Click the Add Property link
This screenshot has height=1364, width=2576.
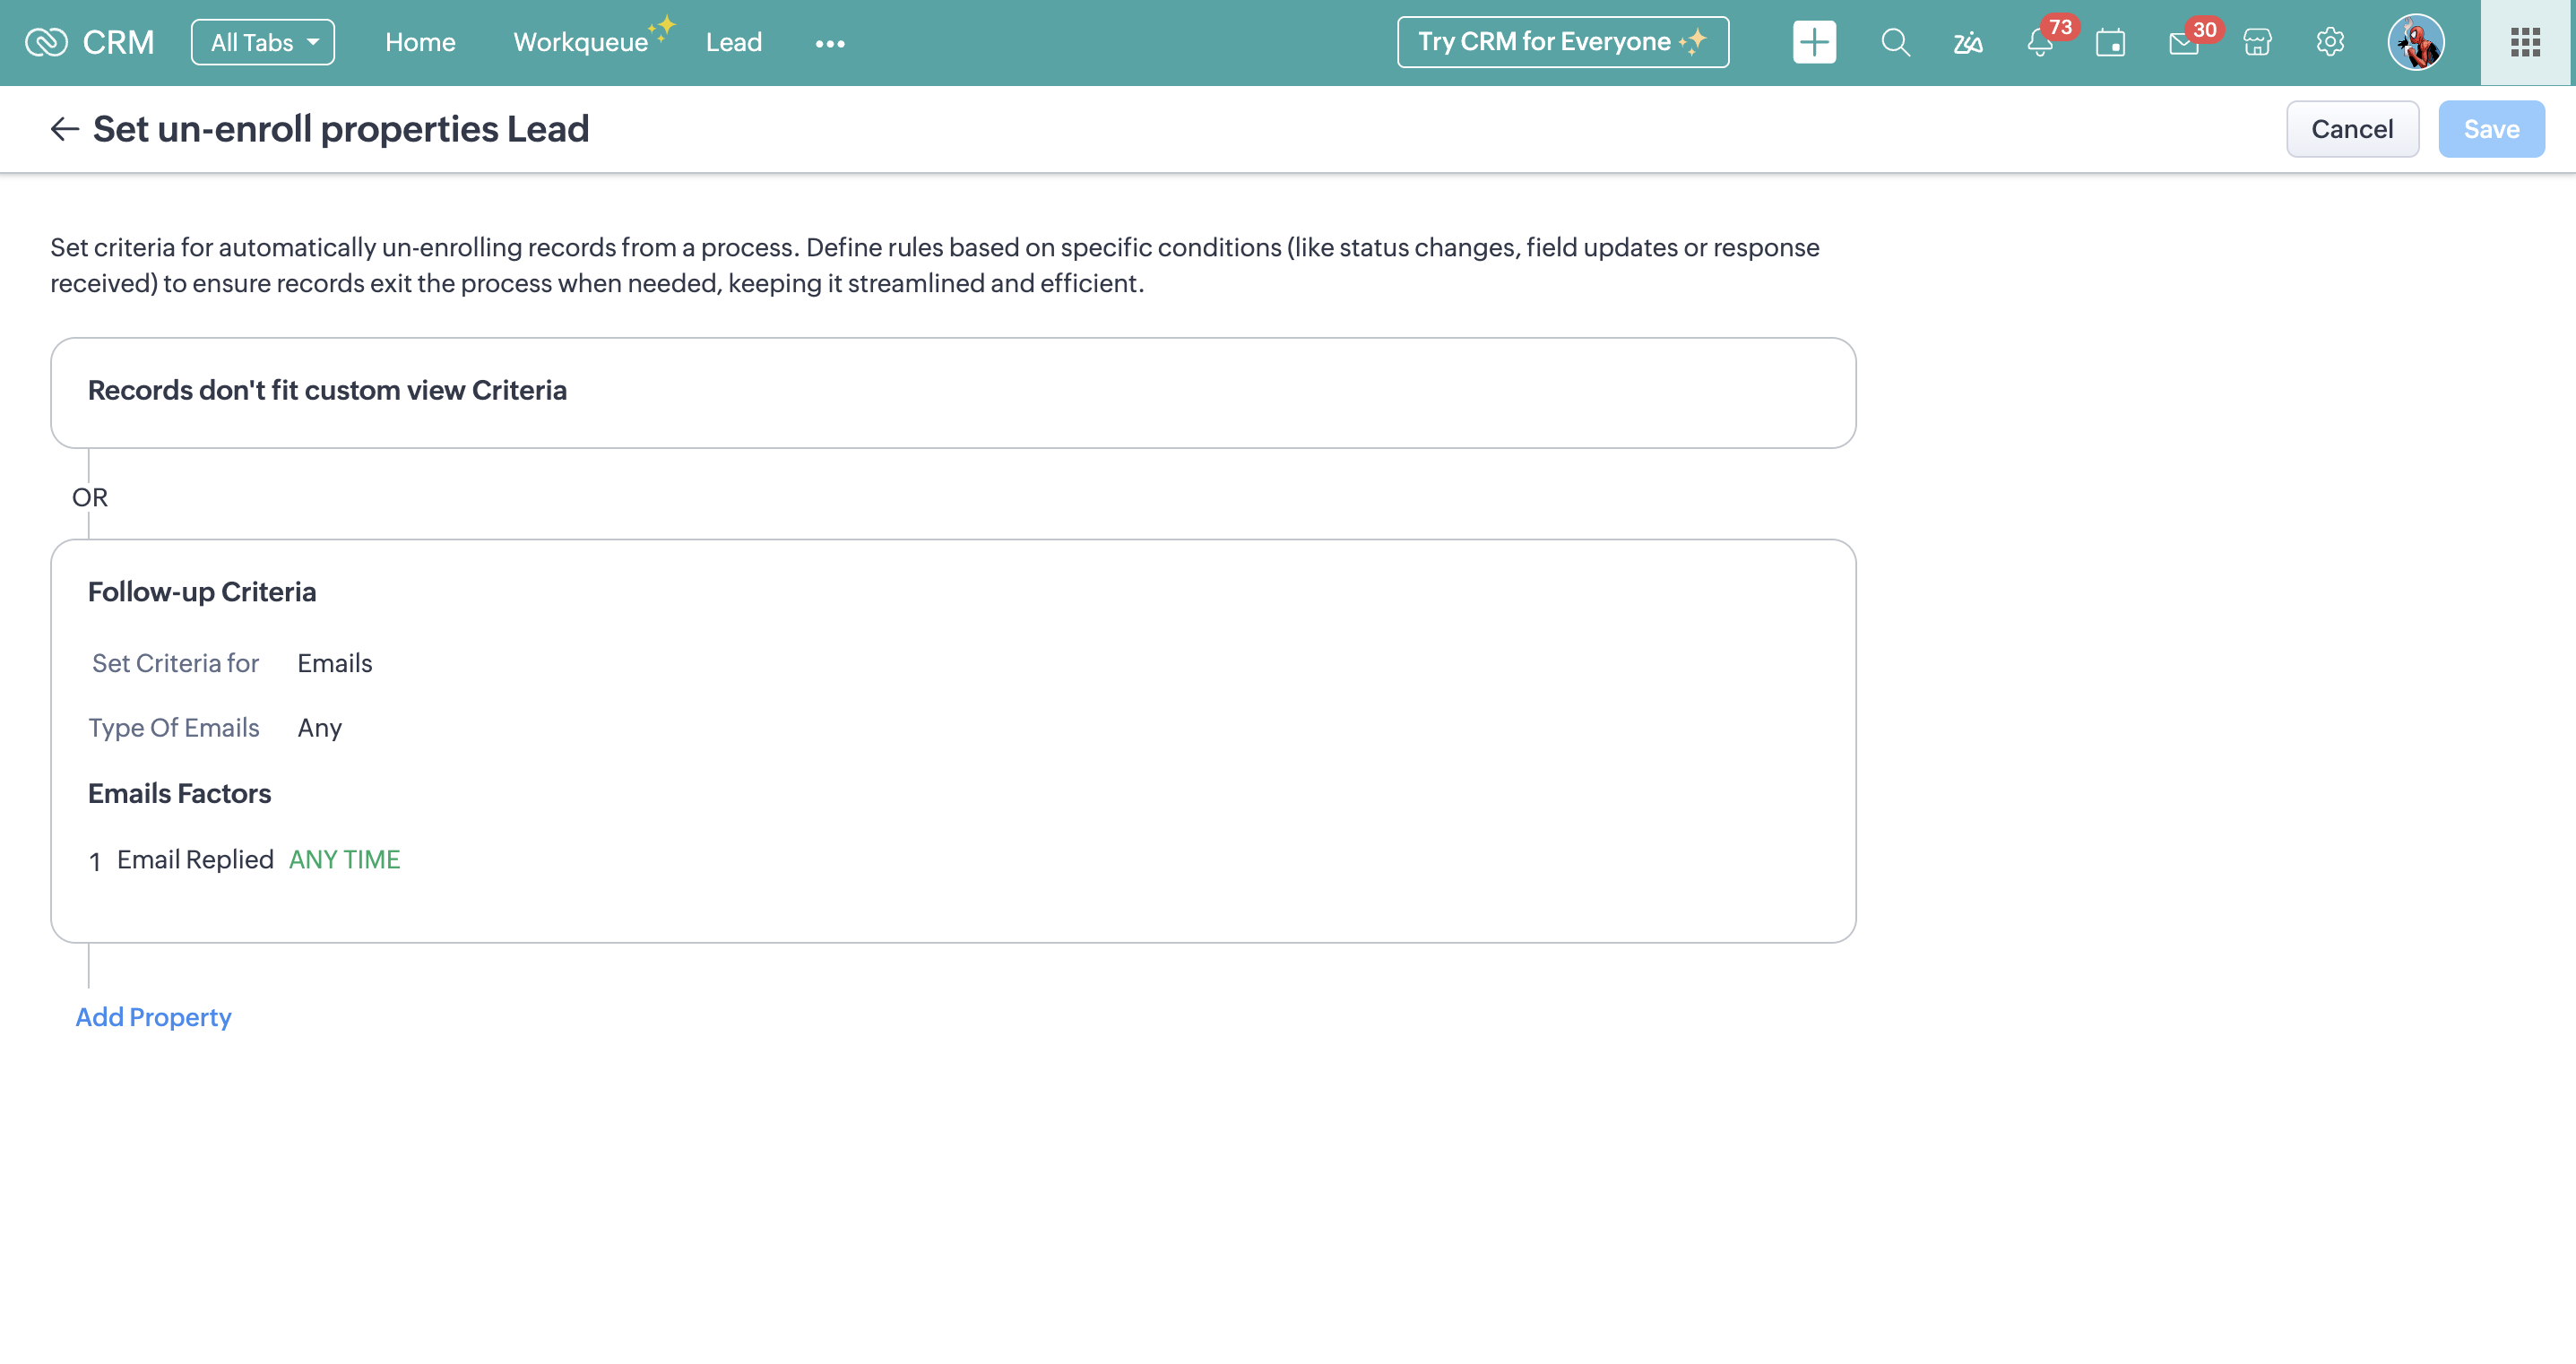153,1017
